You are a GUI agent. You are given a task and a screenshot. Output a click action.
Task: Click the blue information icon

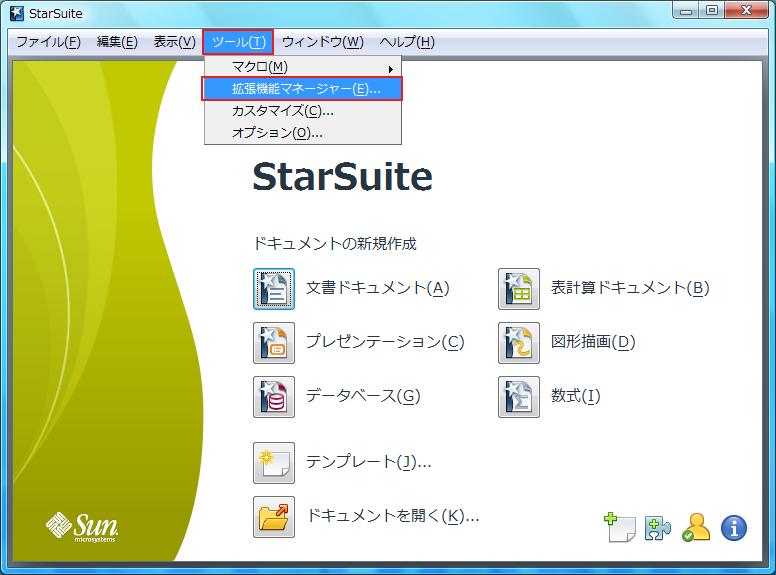(734, 528)
